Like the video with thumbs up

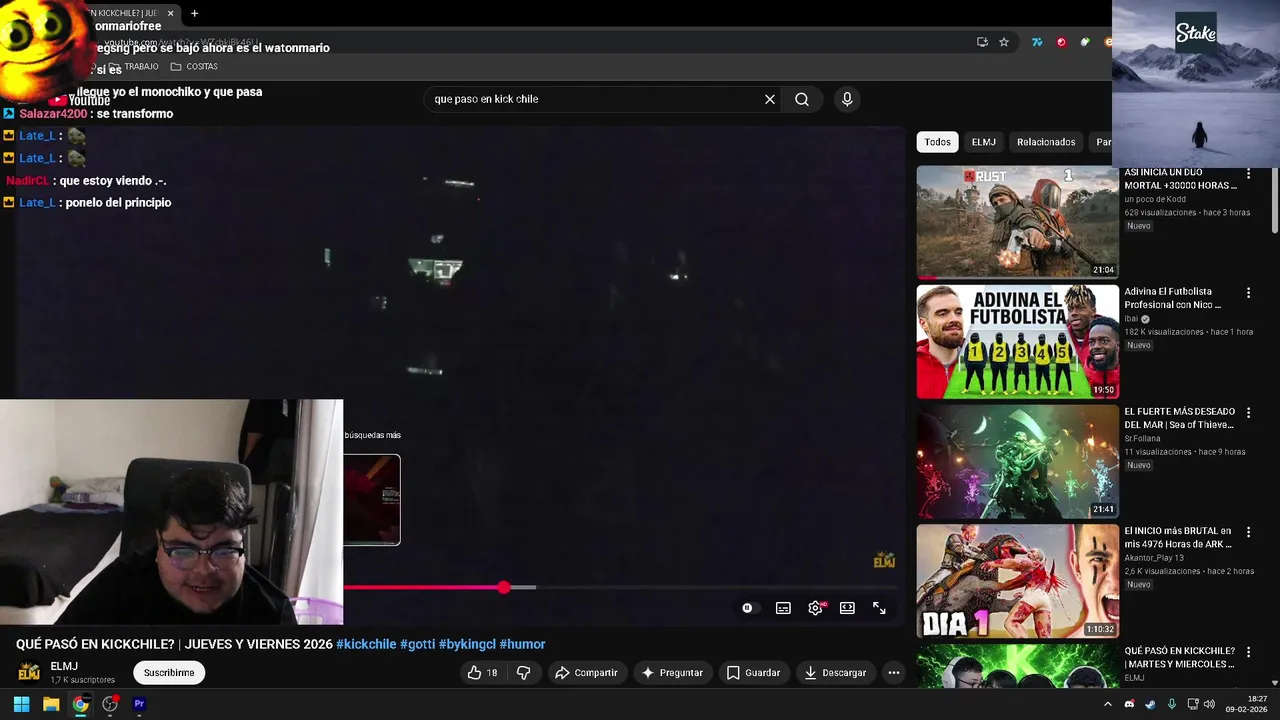point(482,673)
